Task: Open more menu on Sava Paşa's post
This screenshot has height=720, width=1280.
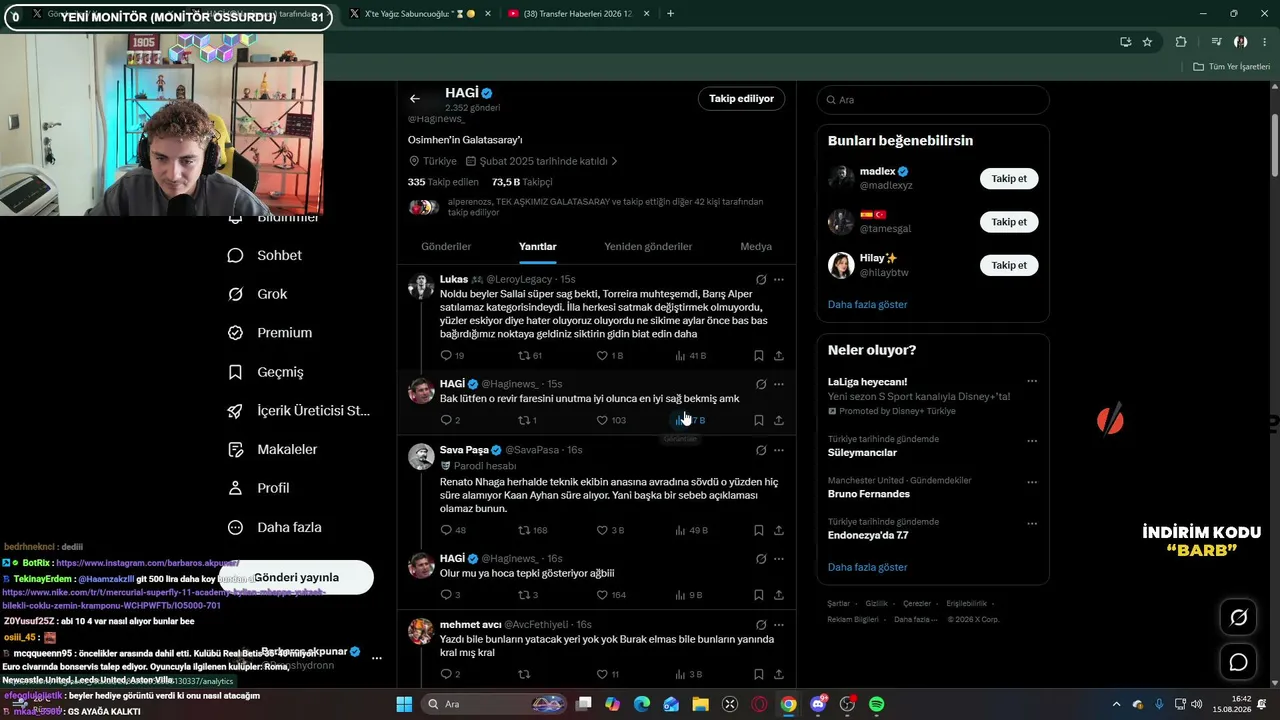Action: [779, 450]
